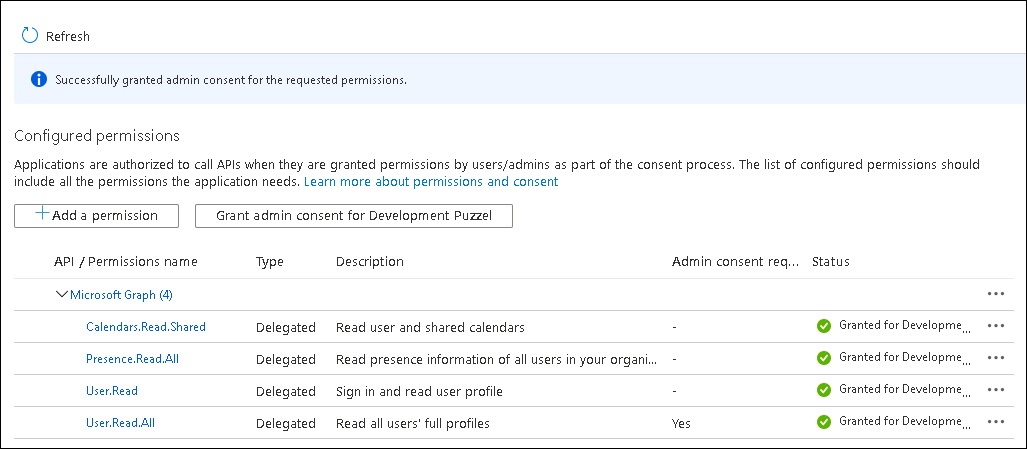The width and height of the screenshot is (1027, 449).
Task: Open the User.Read permission link
Action: pos(112,391)
